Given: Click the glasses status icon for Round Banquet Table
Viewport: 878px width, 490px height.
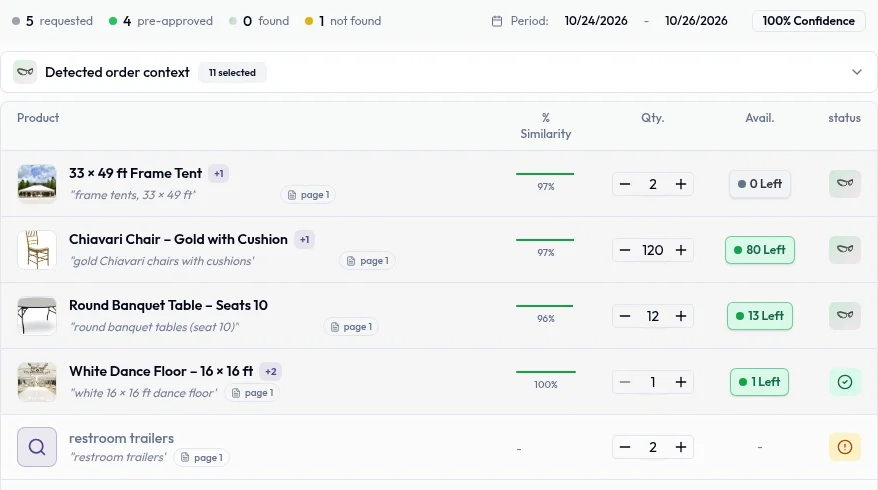Looking at the screenshot, I should click(845, 315).
